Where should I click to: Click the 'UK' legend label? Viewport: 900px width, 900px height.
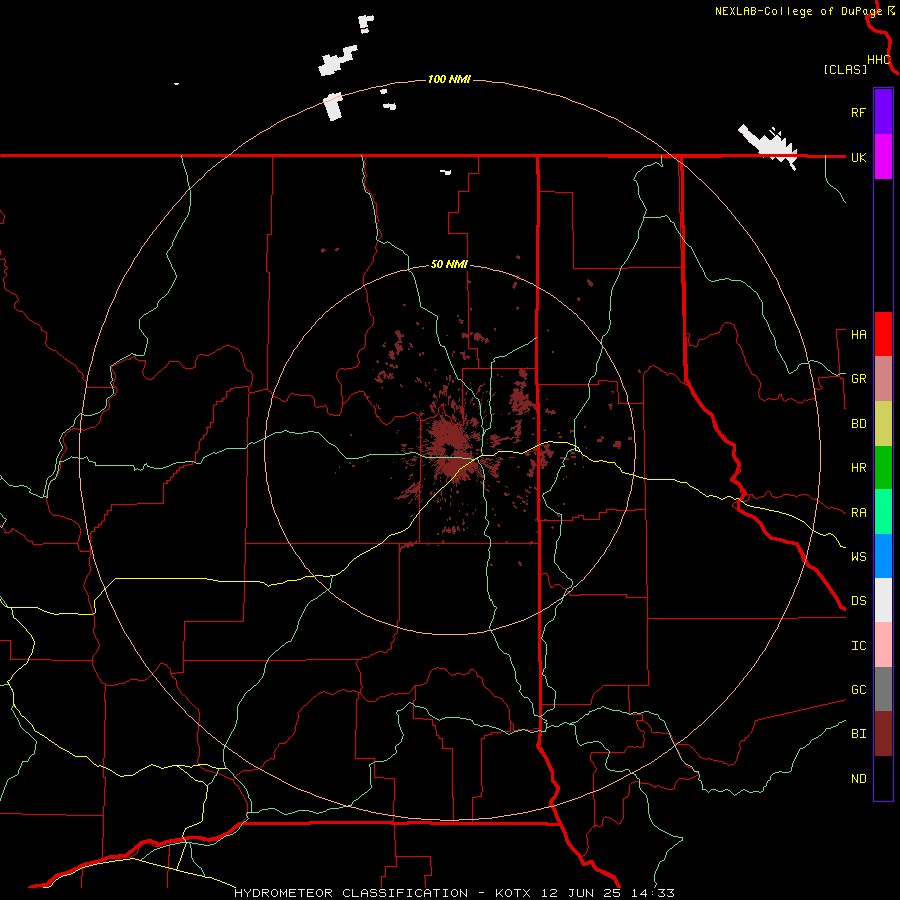(x=858, y=157)
